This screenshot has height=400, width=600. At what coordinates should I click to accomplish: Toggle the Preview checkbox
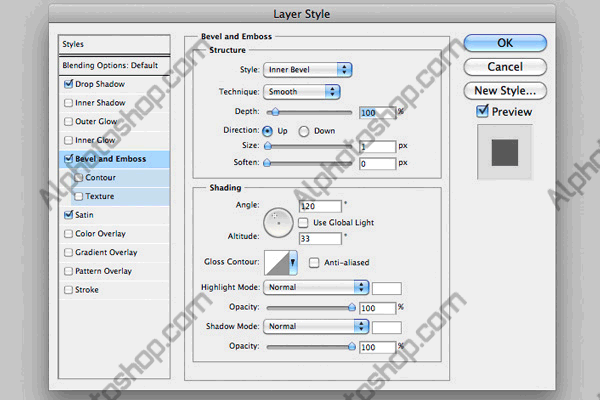tap(482, 111)
